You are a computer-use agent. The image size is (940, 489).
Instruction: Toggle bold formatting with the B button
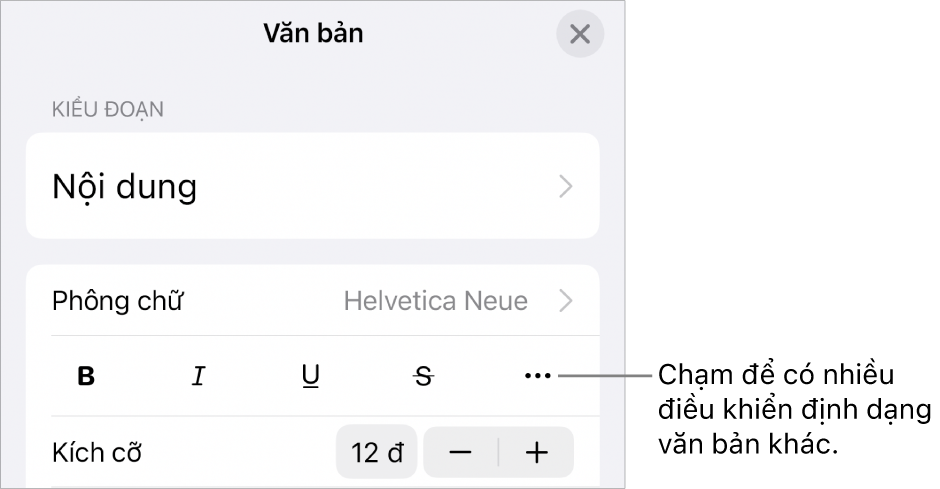click(87, 377)
